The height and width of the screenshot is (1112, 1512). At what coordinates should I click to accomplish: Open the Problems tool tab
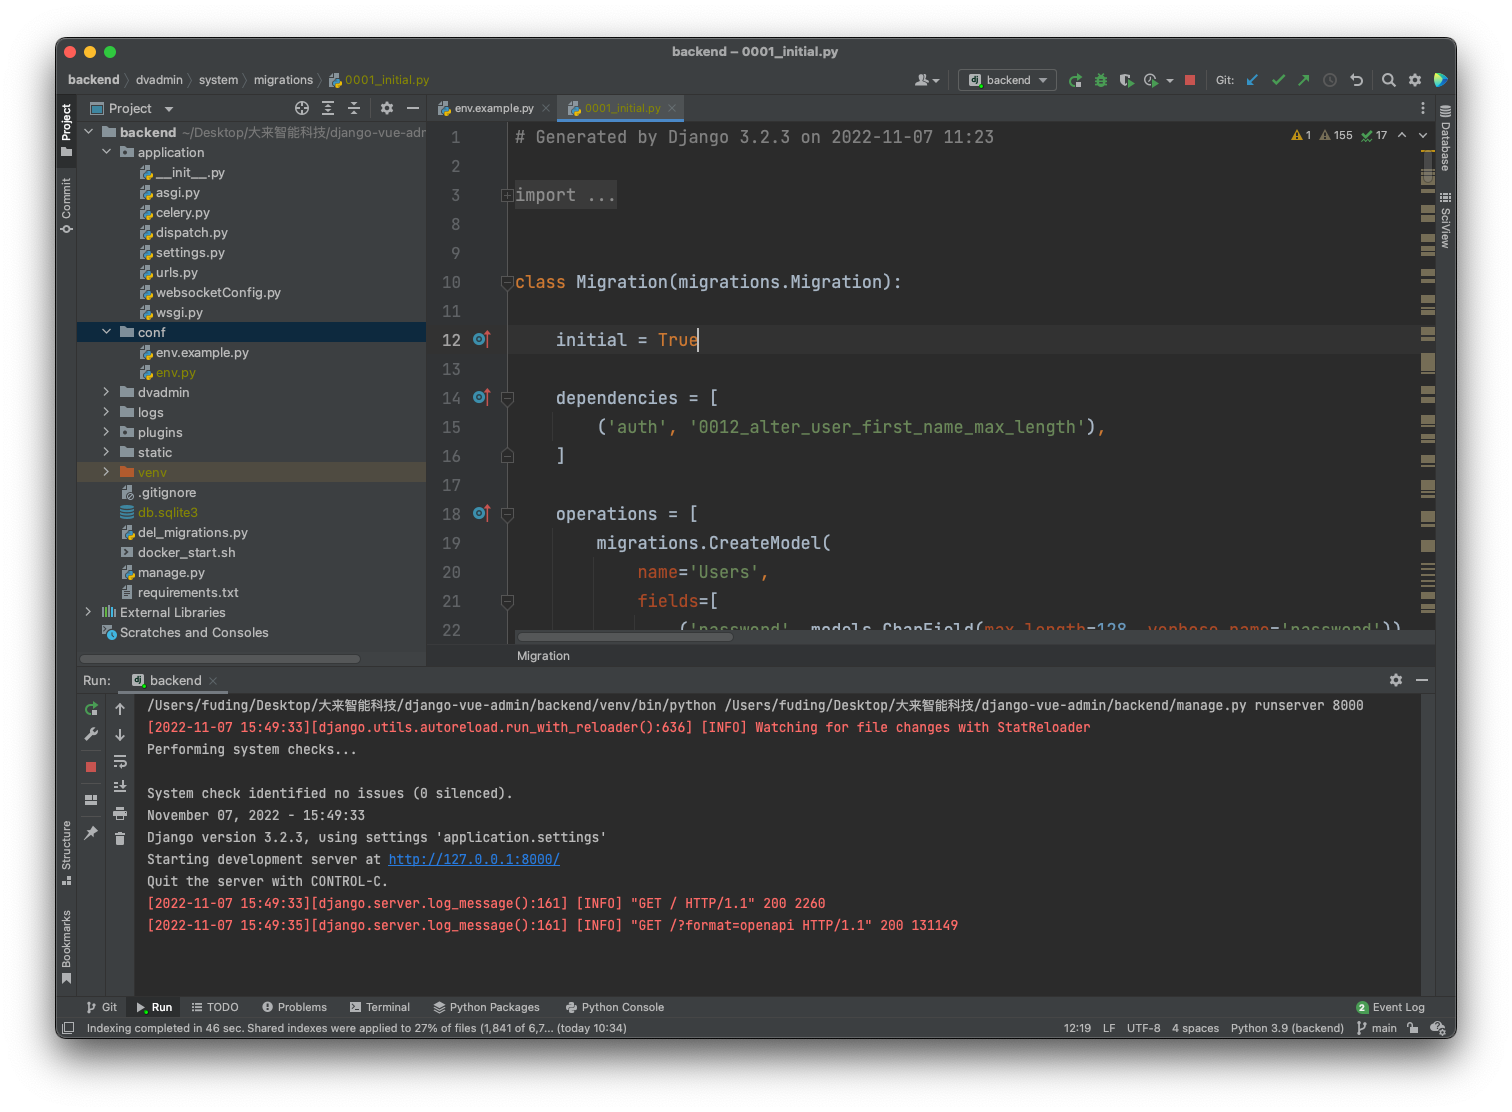tap(294, 1007)
